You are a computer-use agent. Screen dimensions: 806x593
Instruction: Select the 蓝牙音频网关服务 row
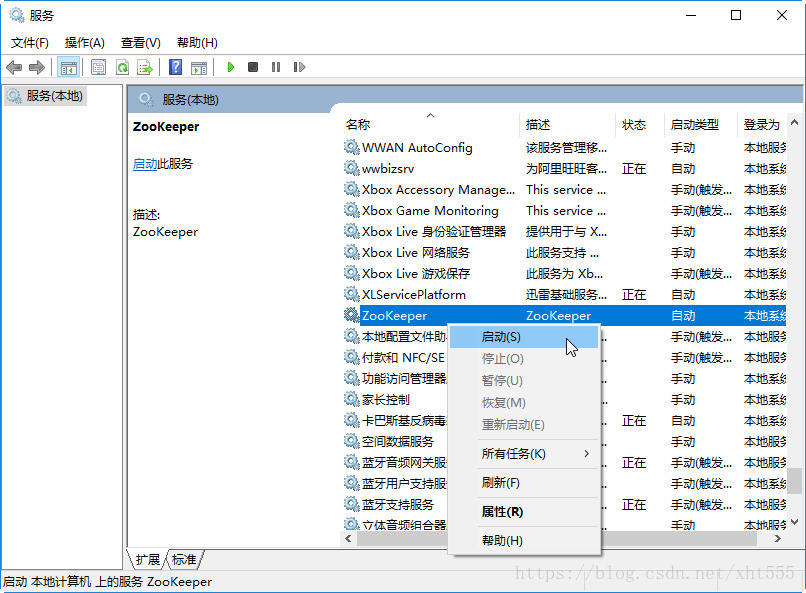pyautogui.click(x=564, y=462)
